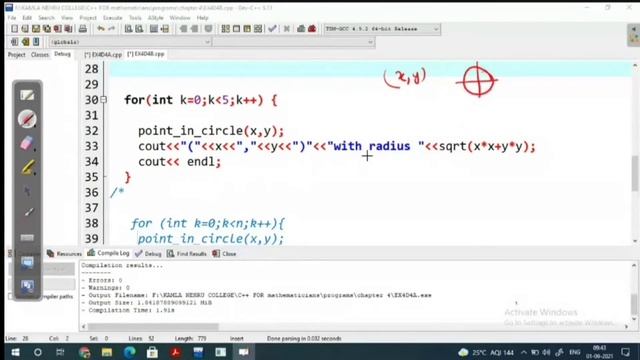Open the notification center icon
This screenshot has height=360, width=640.
coord(625,352)
